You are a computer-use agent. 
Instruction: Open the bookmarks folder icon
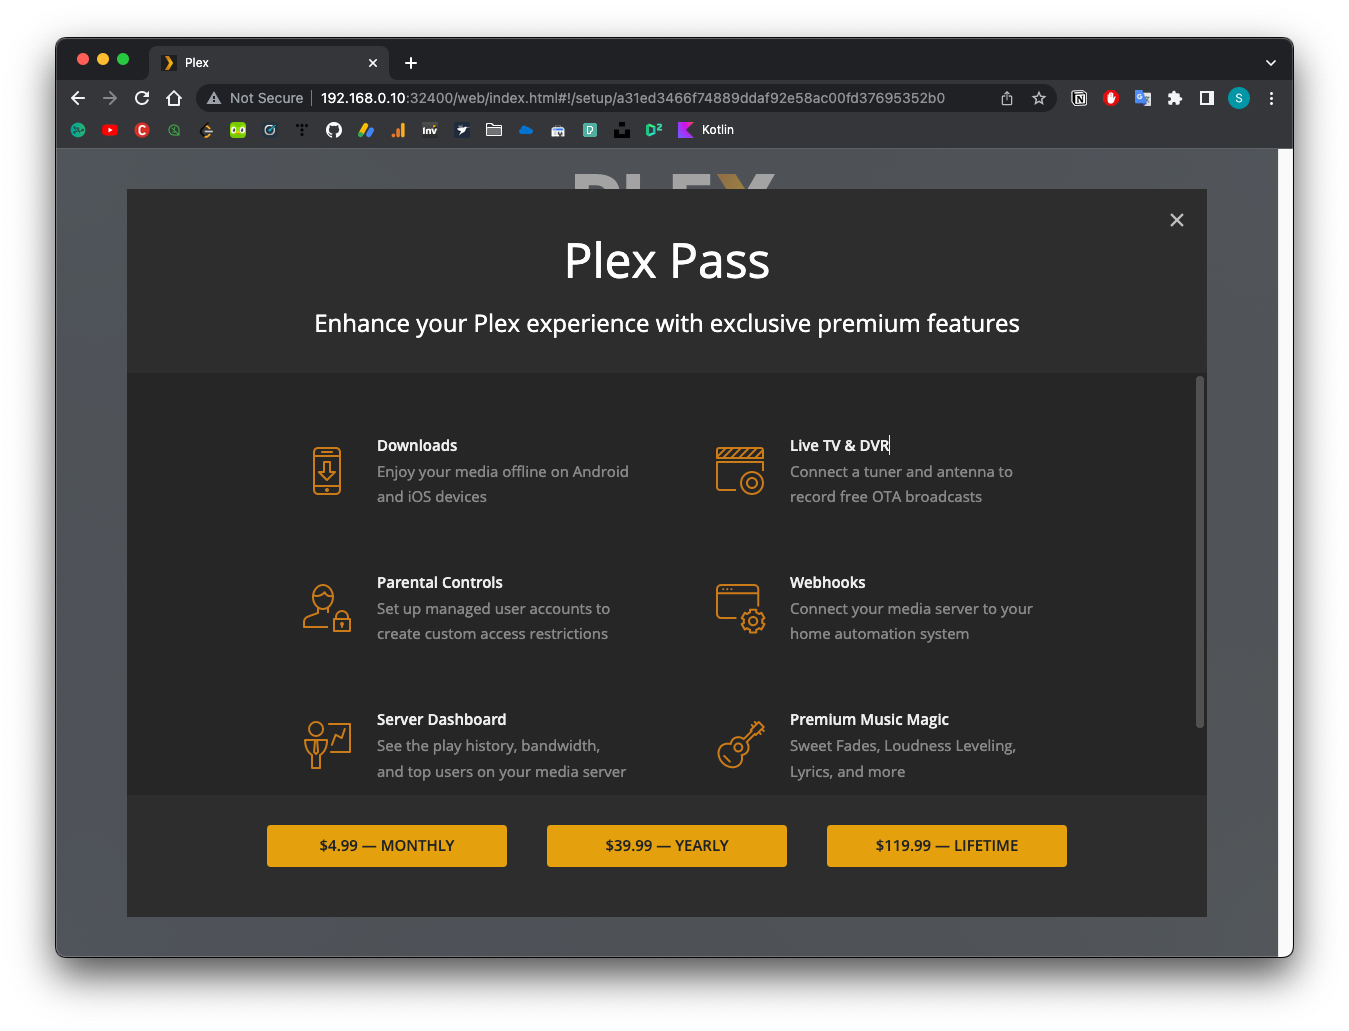(494, 130)
